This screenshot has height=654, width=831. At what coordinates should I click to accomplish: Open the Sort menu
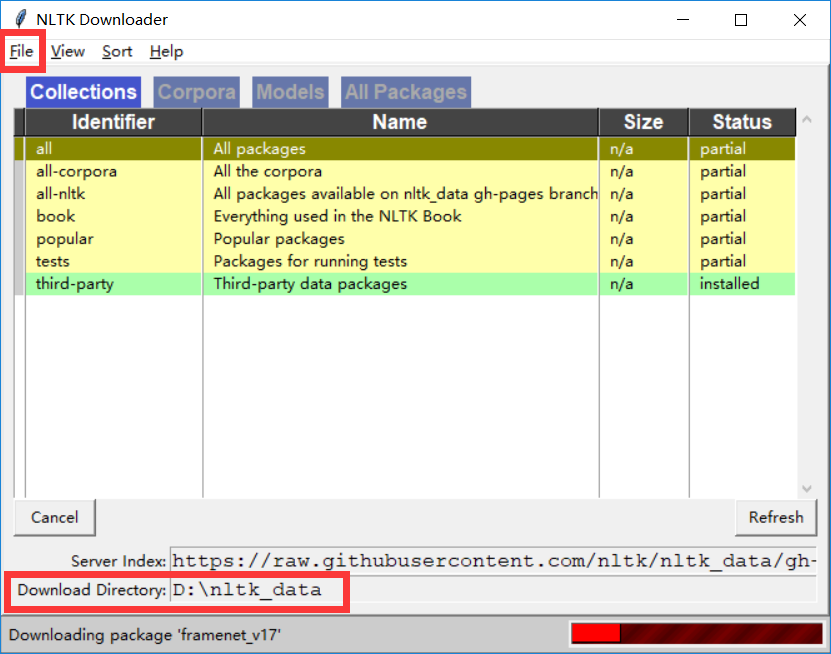pos(116,51)
